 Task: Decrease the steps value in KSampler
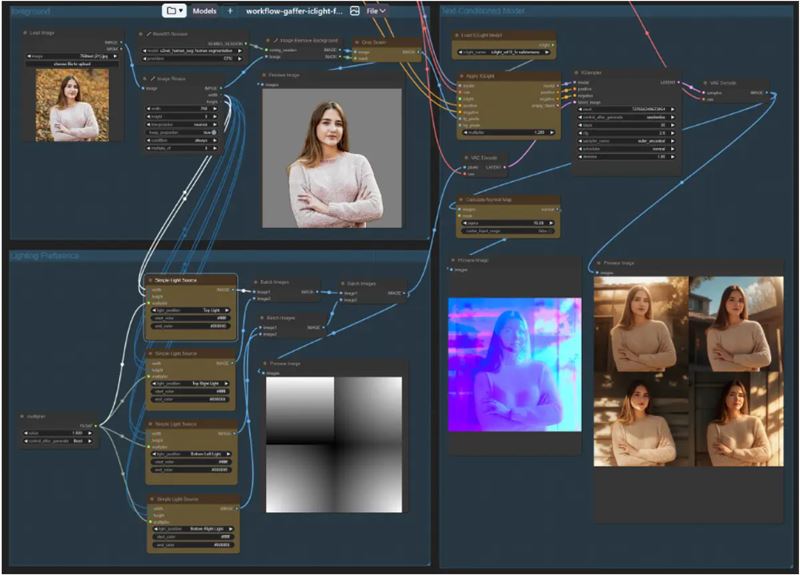click(581, 125)
